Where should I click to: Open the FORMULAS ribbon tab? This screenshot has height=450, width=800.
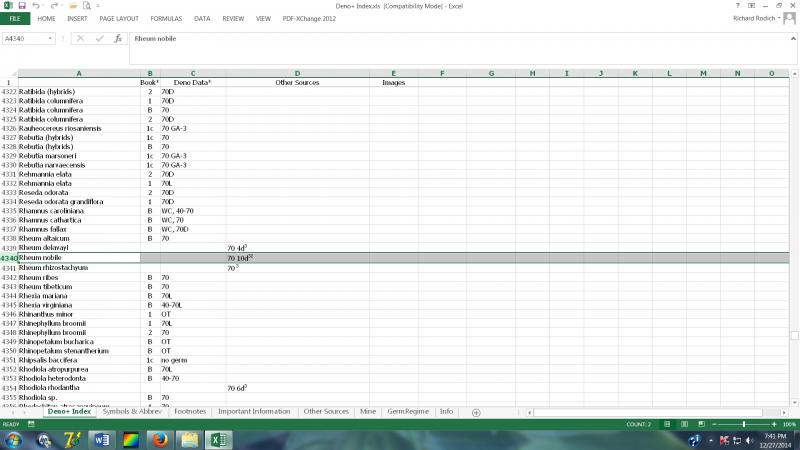(166, 18)
